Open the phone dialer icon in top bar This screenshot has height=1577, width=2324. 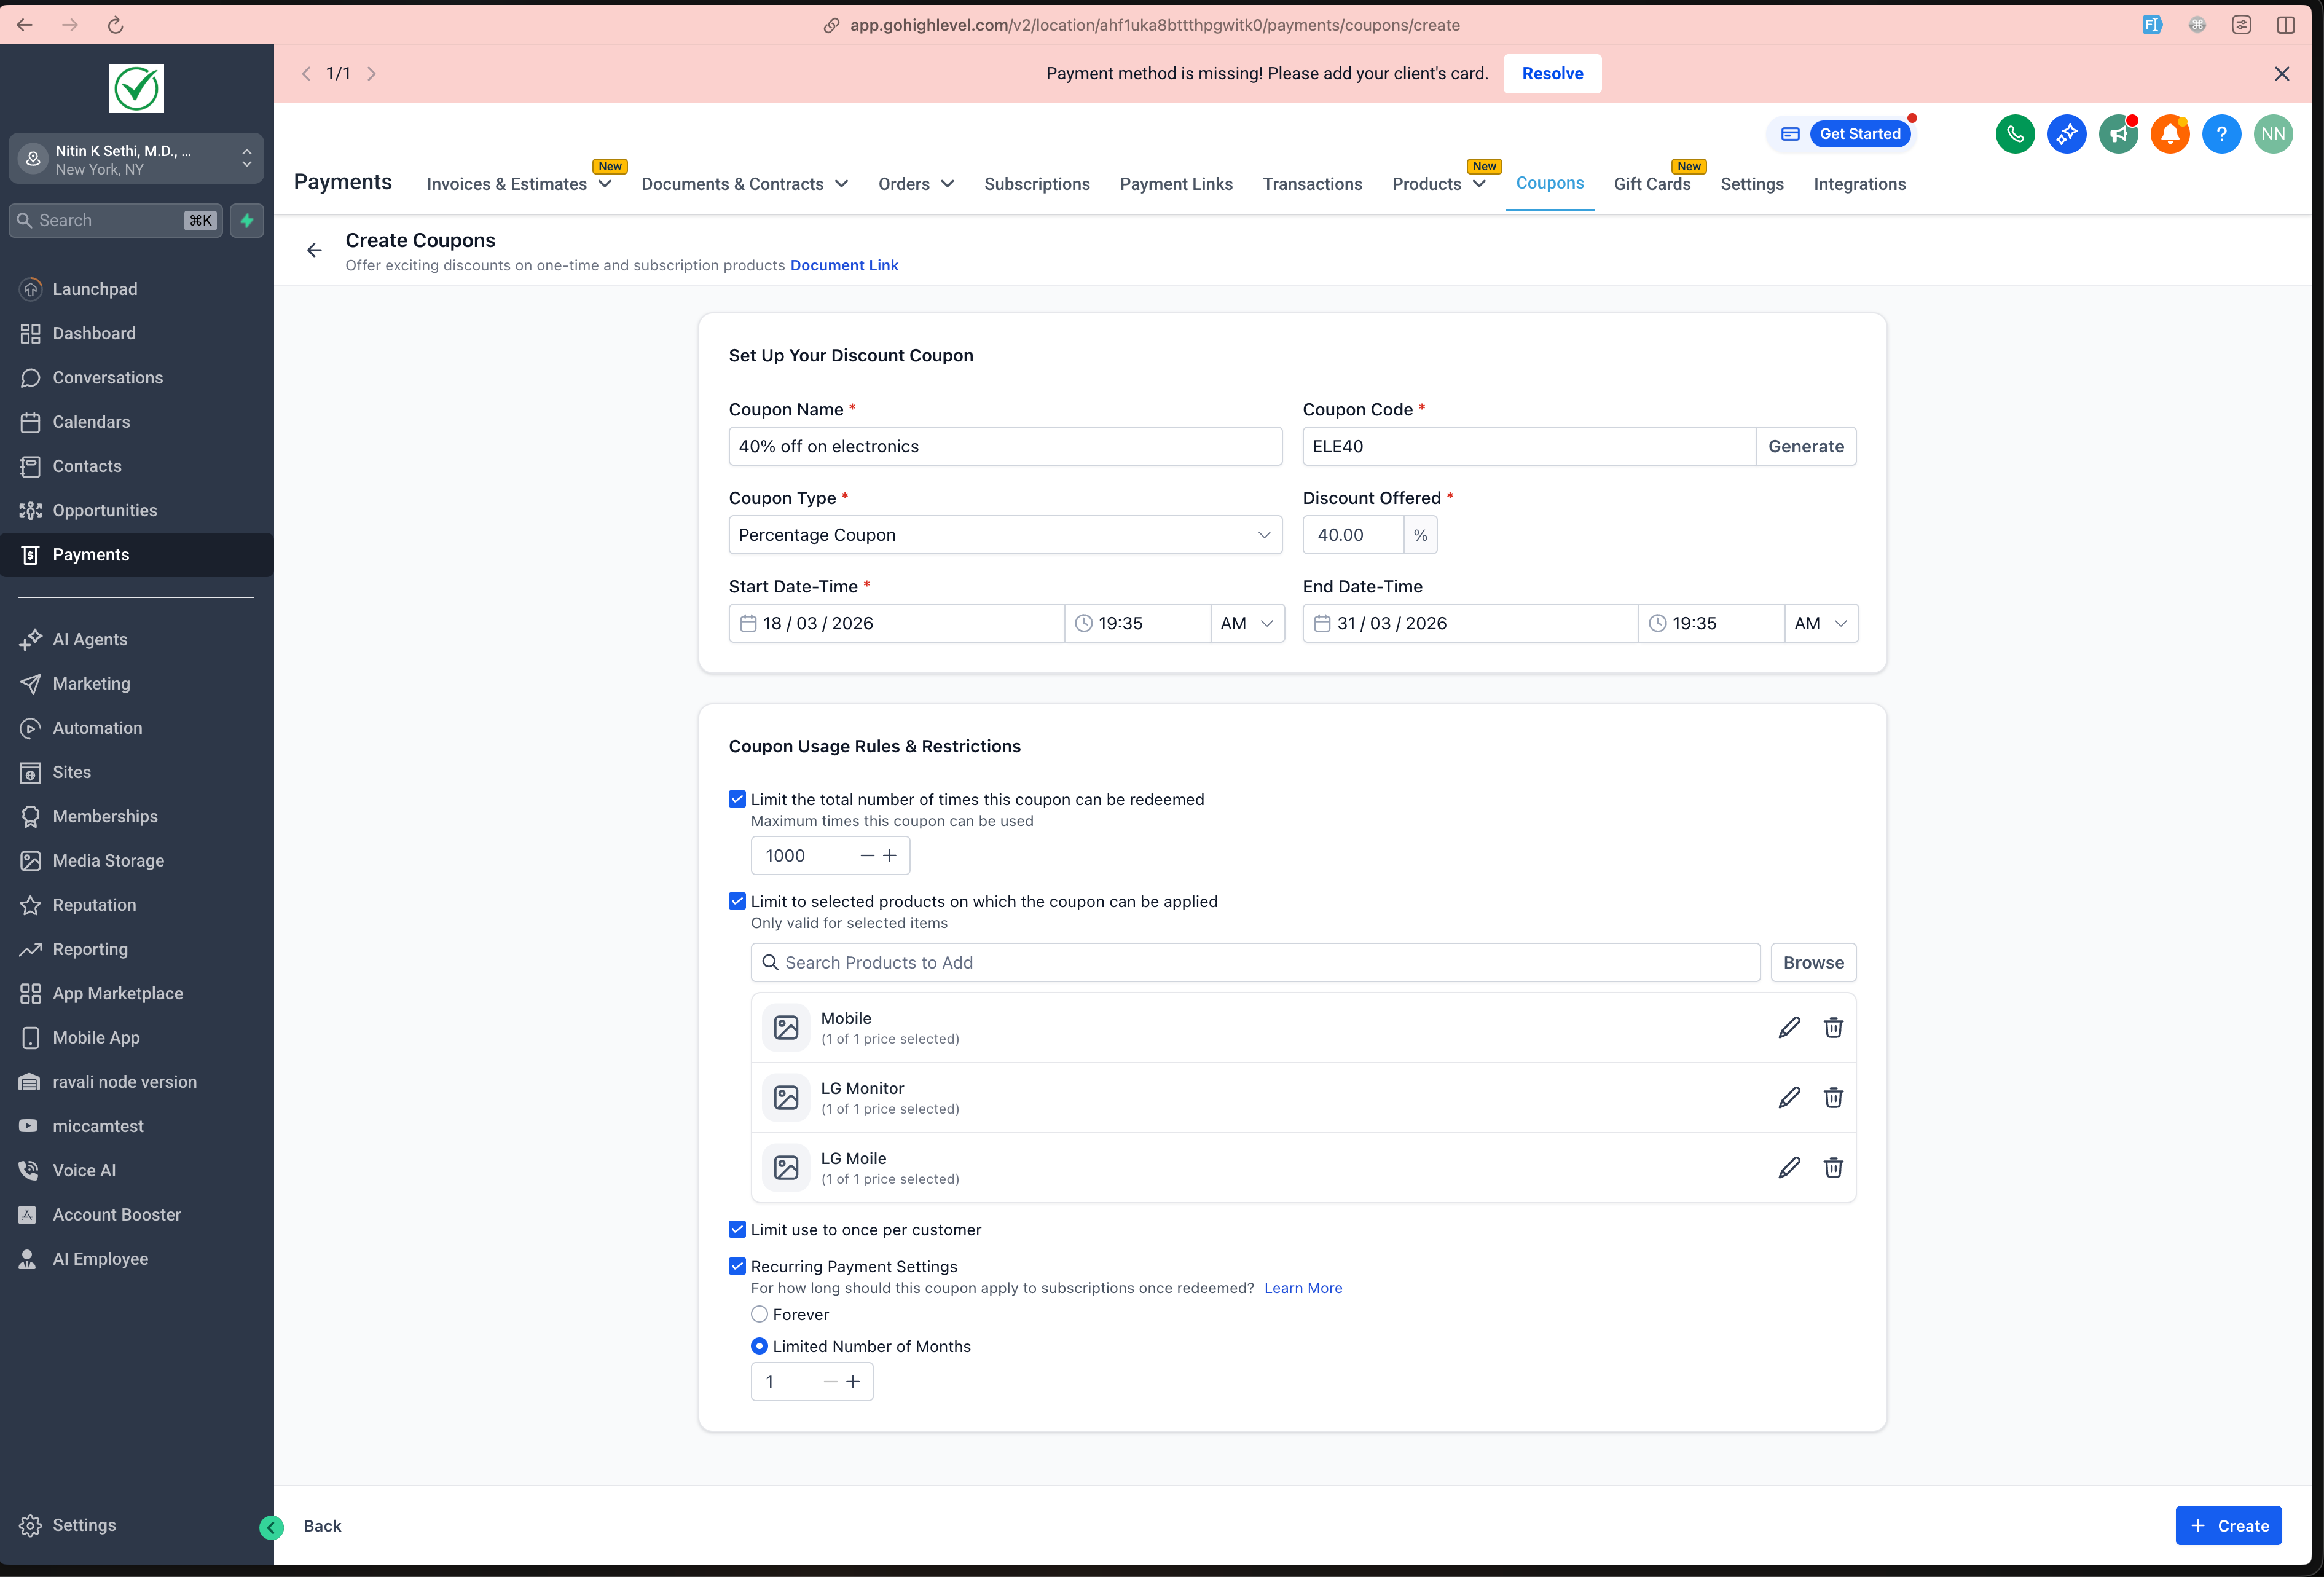point(2015,133)
